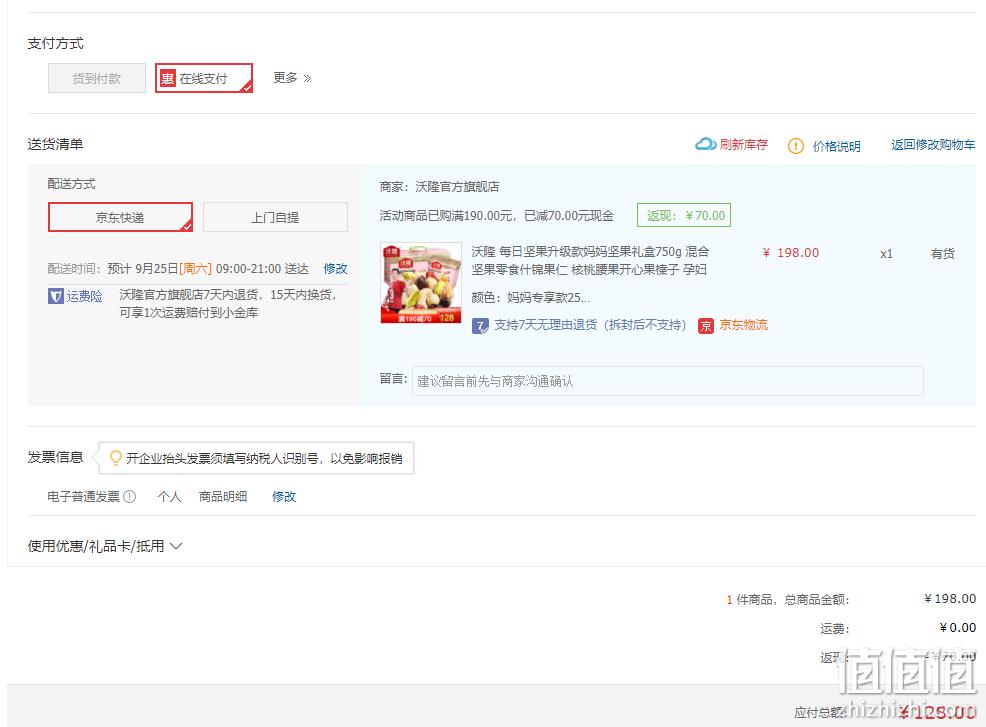Expand 使用优惠/礼品卡/抵用 section
The width and height of the screenshot is (986, 727).
point(104,546)
